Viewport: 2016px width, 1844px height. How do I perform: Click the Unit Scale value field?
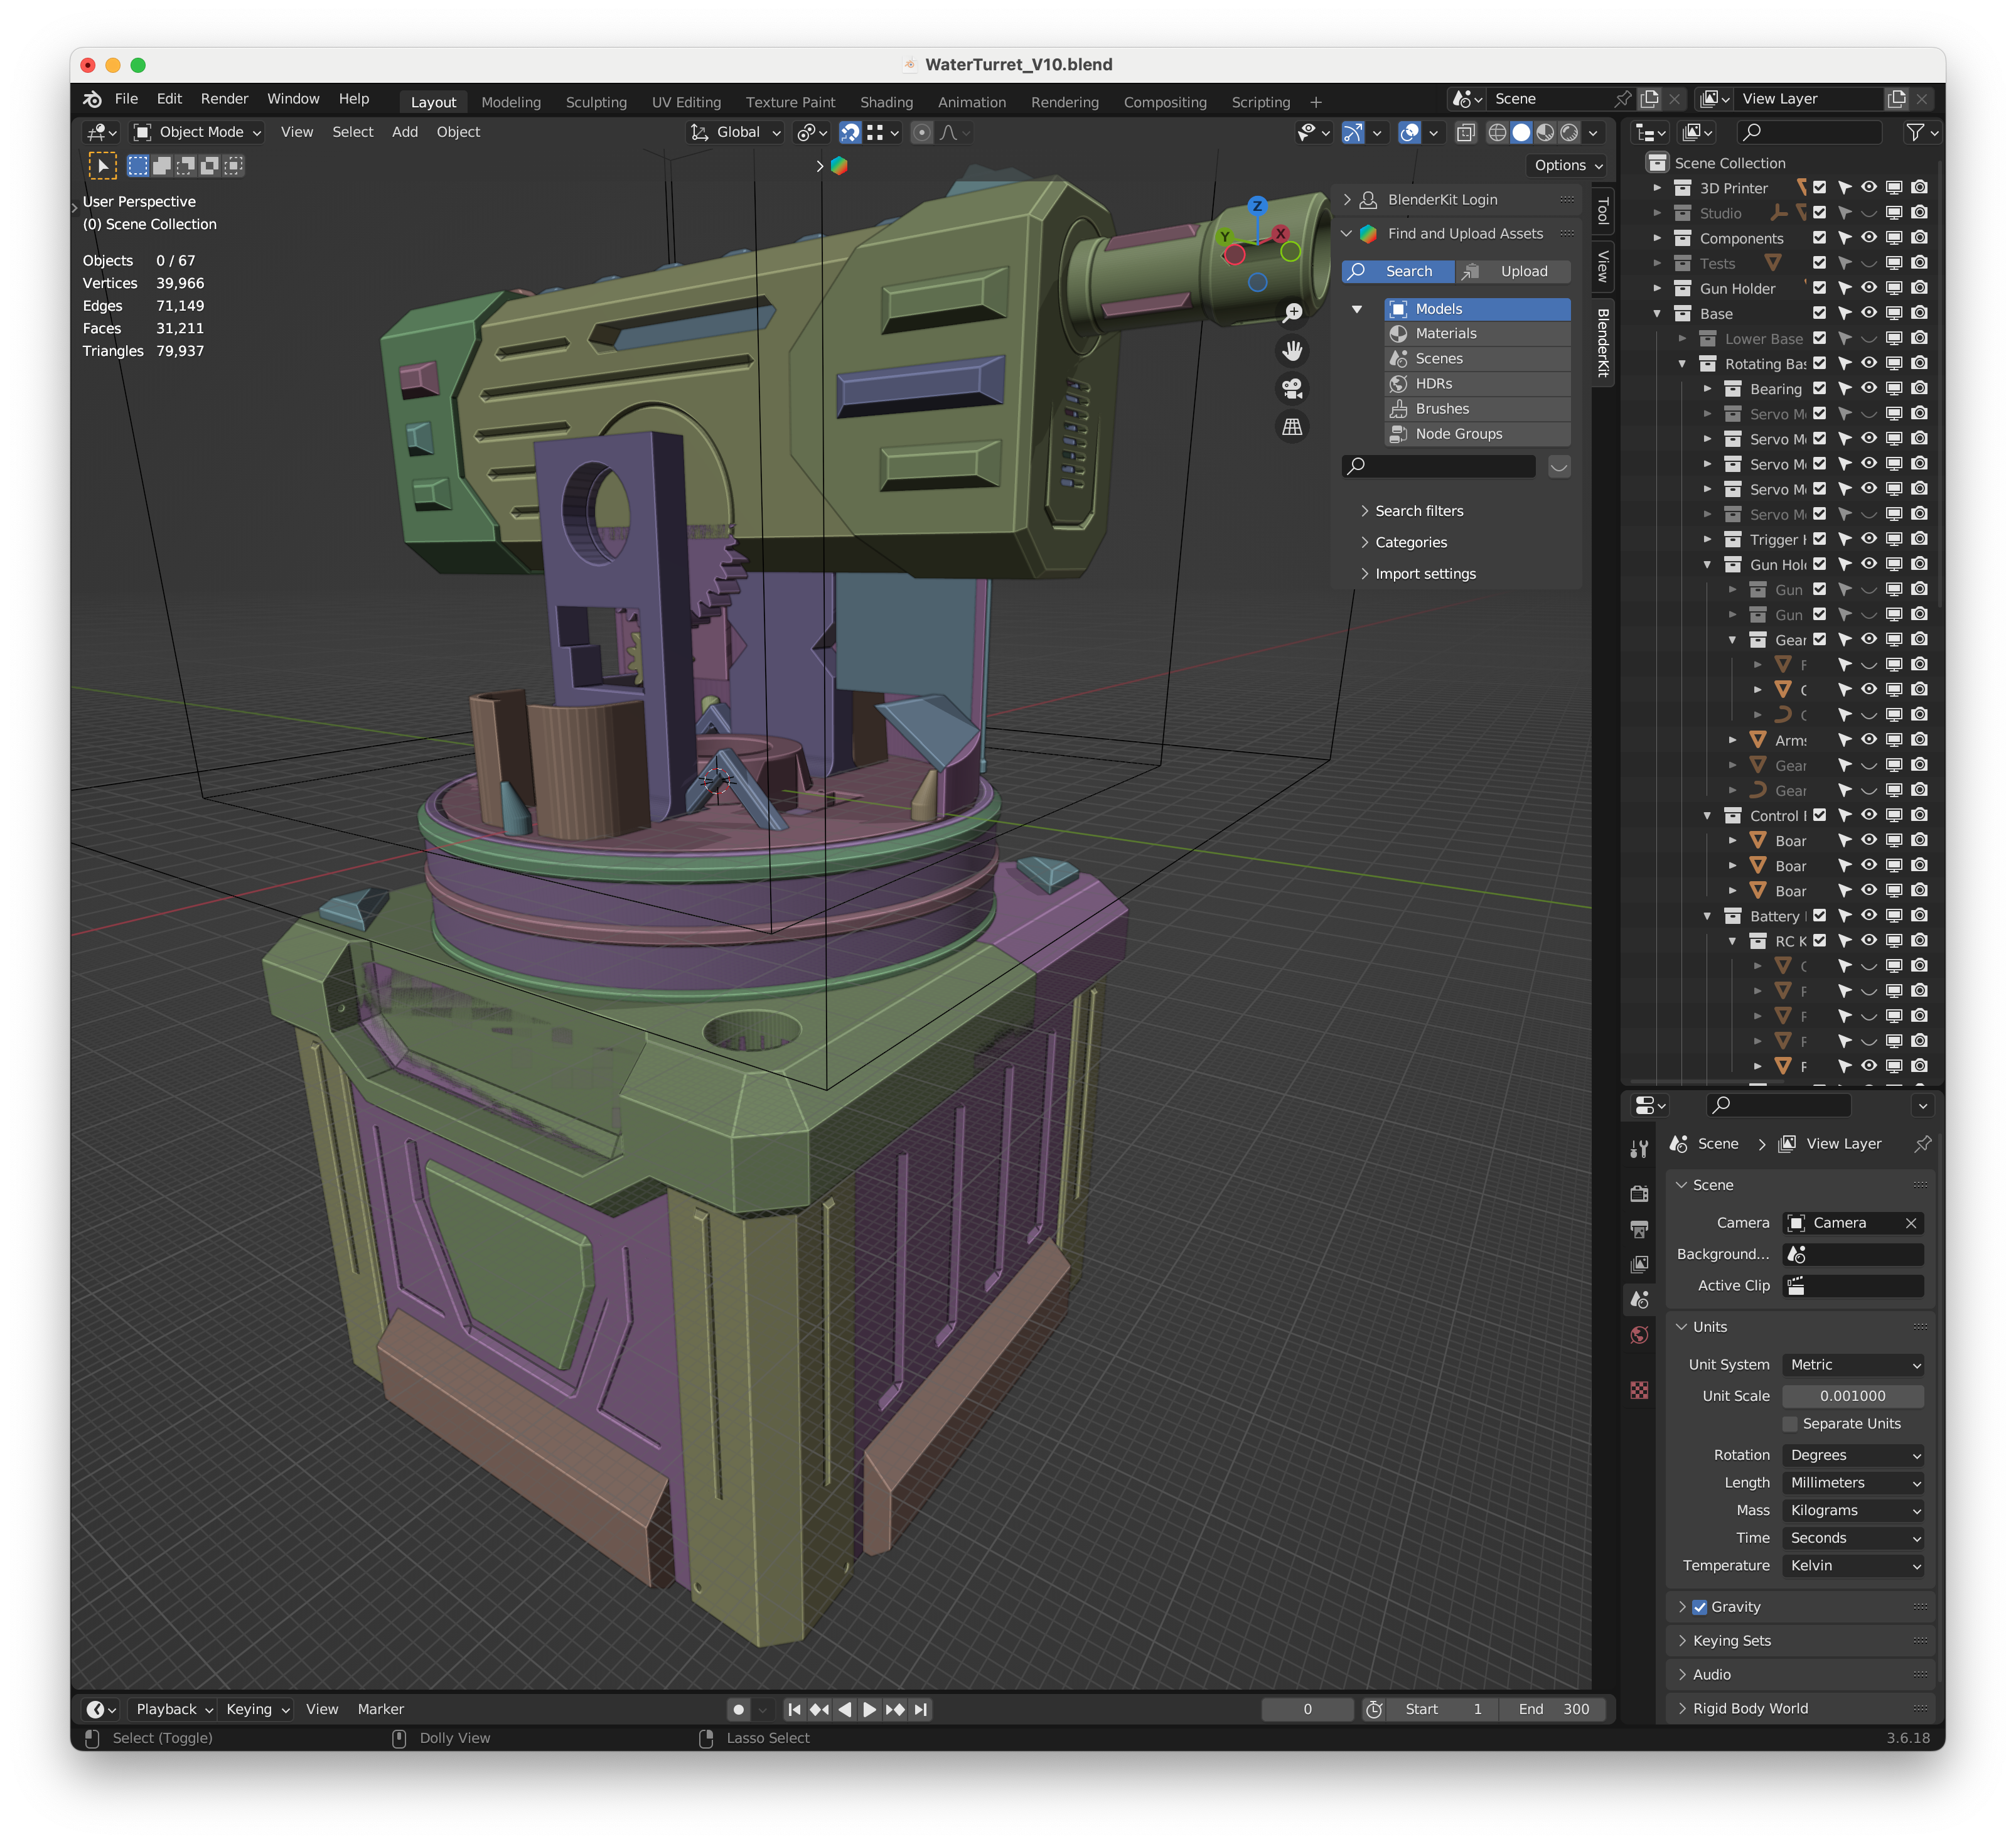coord(1852,1395)
